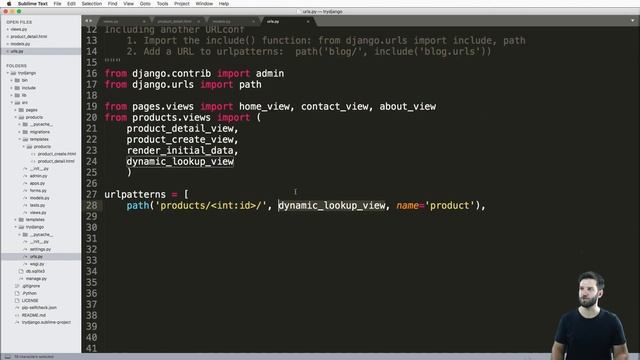Open forms.py in the sidebar tree
The width and height of the screenshot is (640, 360).
38,191
